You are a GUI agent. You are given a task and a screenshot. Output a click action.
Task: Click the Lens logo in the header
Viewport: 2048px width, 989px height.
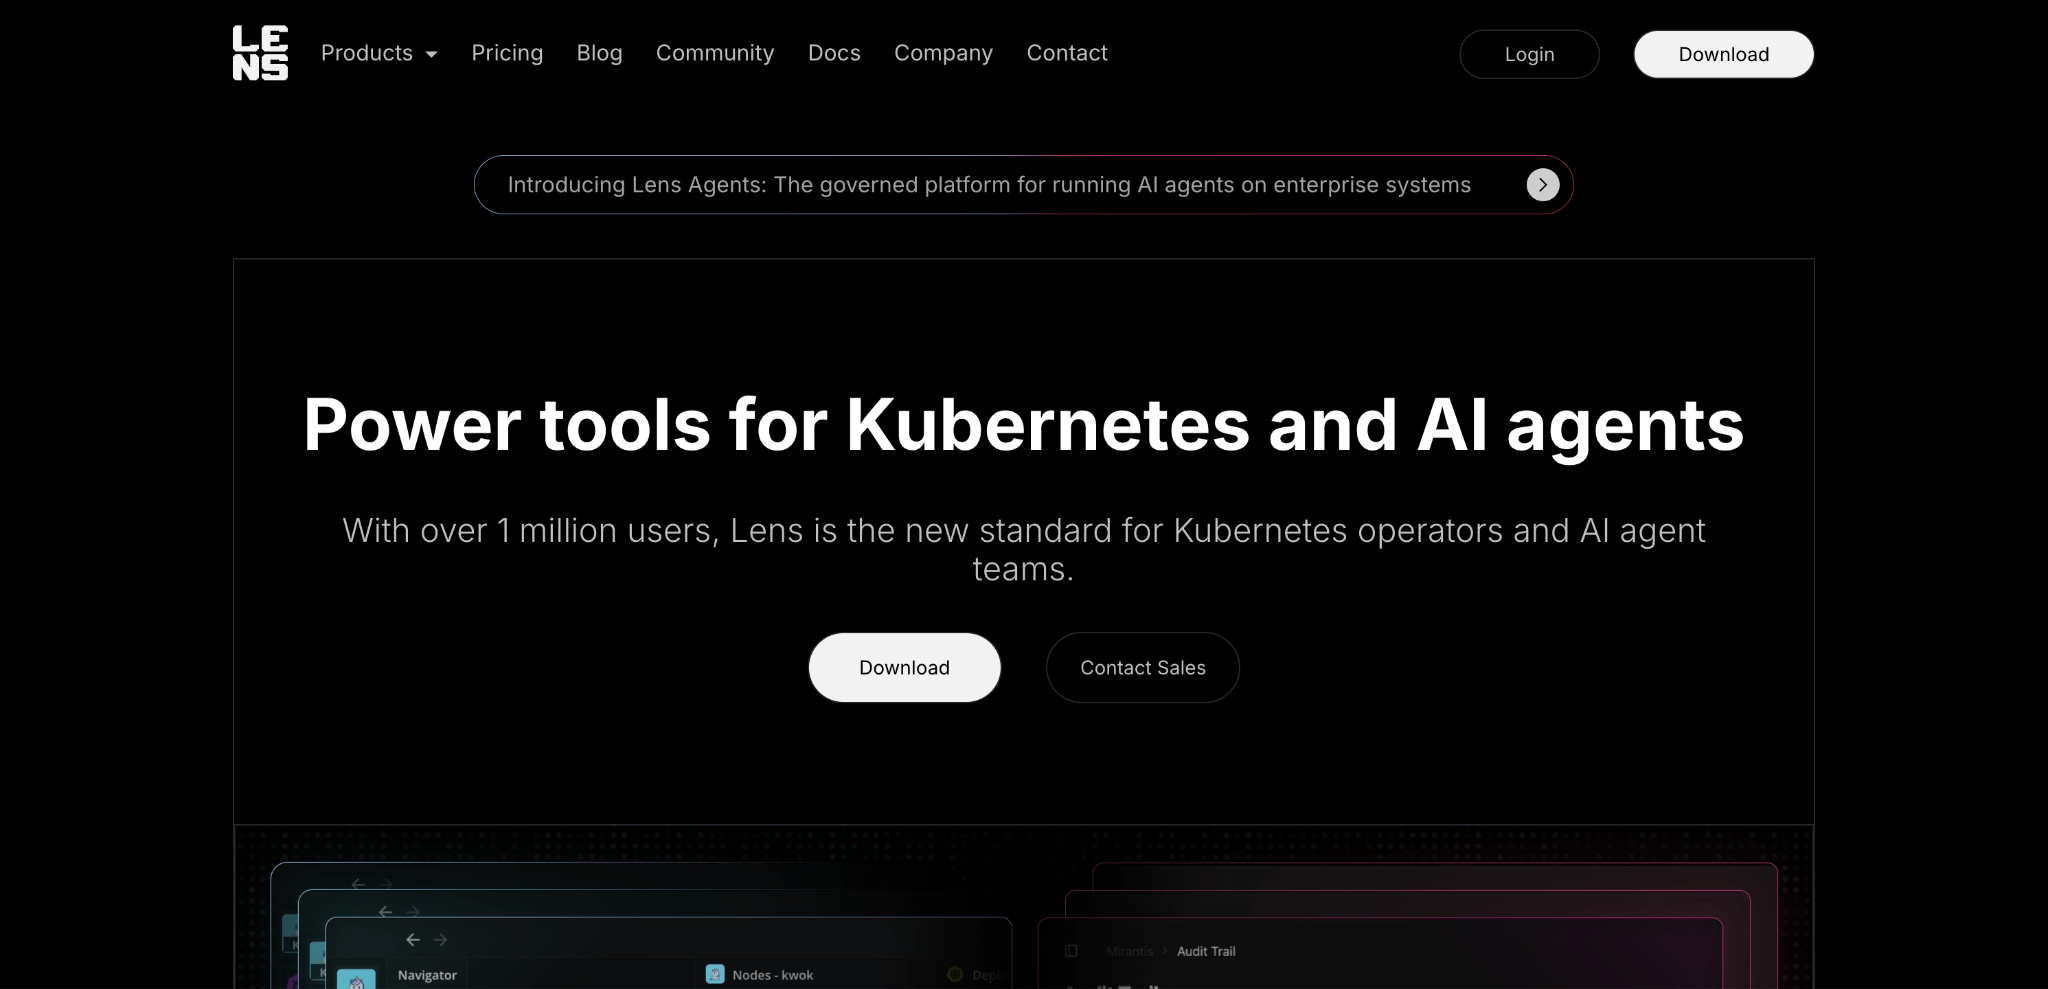(260, 53)
